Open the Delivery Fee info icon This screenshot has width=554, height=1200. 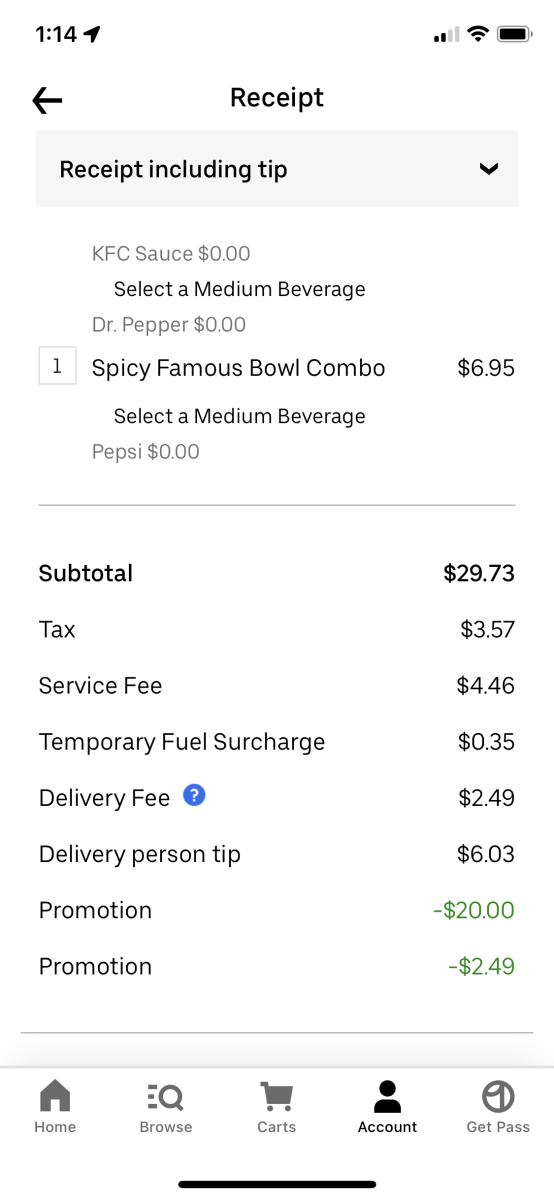click(196, 796)
